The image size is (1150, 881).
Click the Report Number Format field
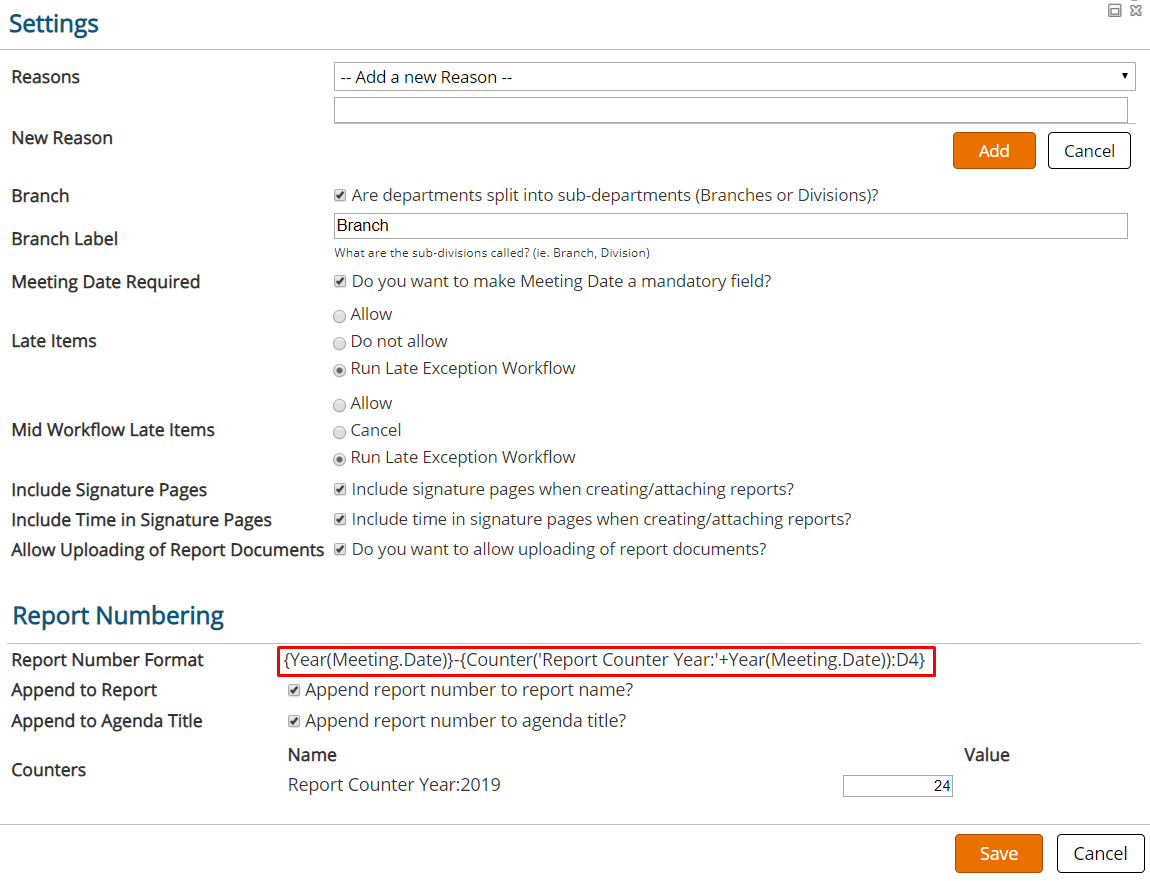click(607, 661)
